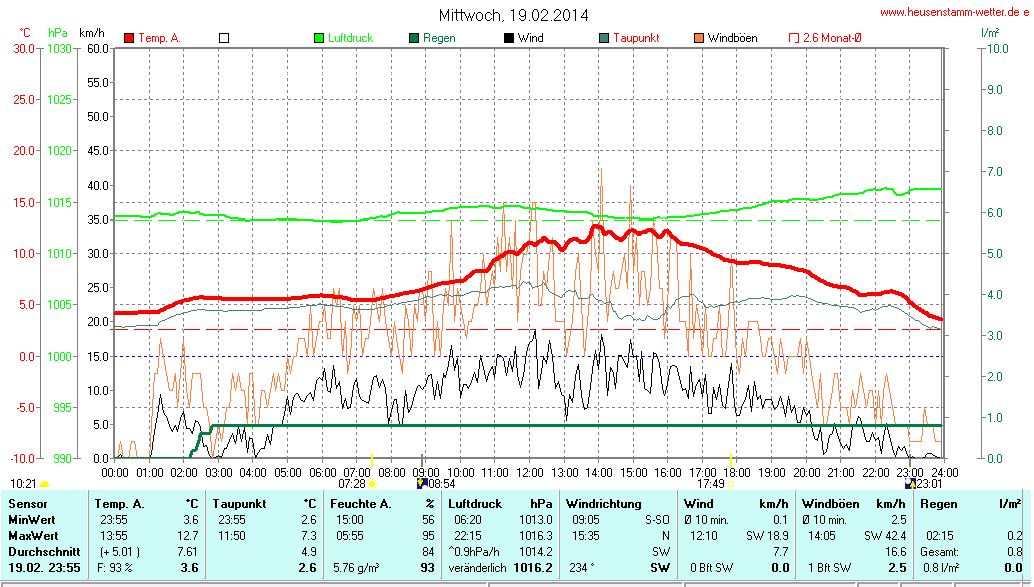This screenshot has width=1034, height=587.
Task: Click the 2.6 Monat-Ø legend label
Action: (832, 38)
